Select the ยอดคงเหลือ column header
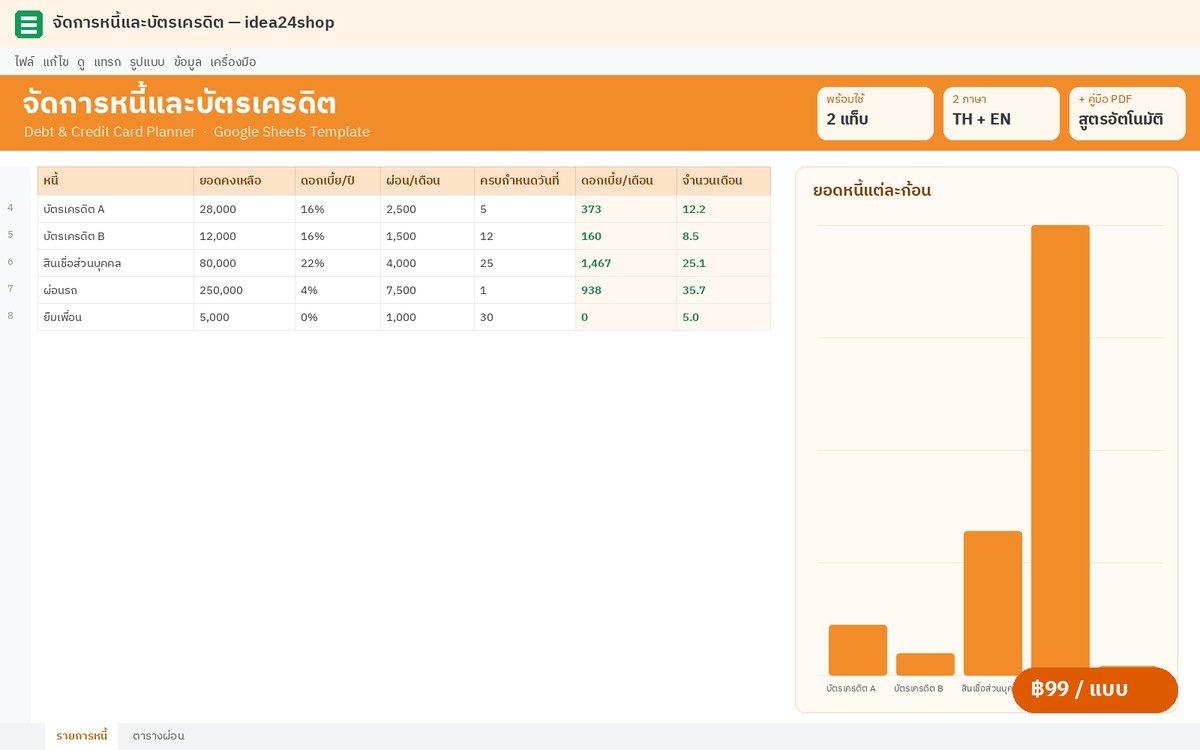 click(x=245, y=181)
